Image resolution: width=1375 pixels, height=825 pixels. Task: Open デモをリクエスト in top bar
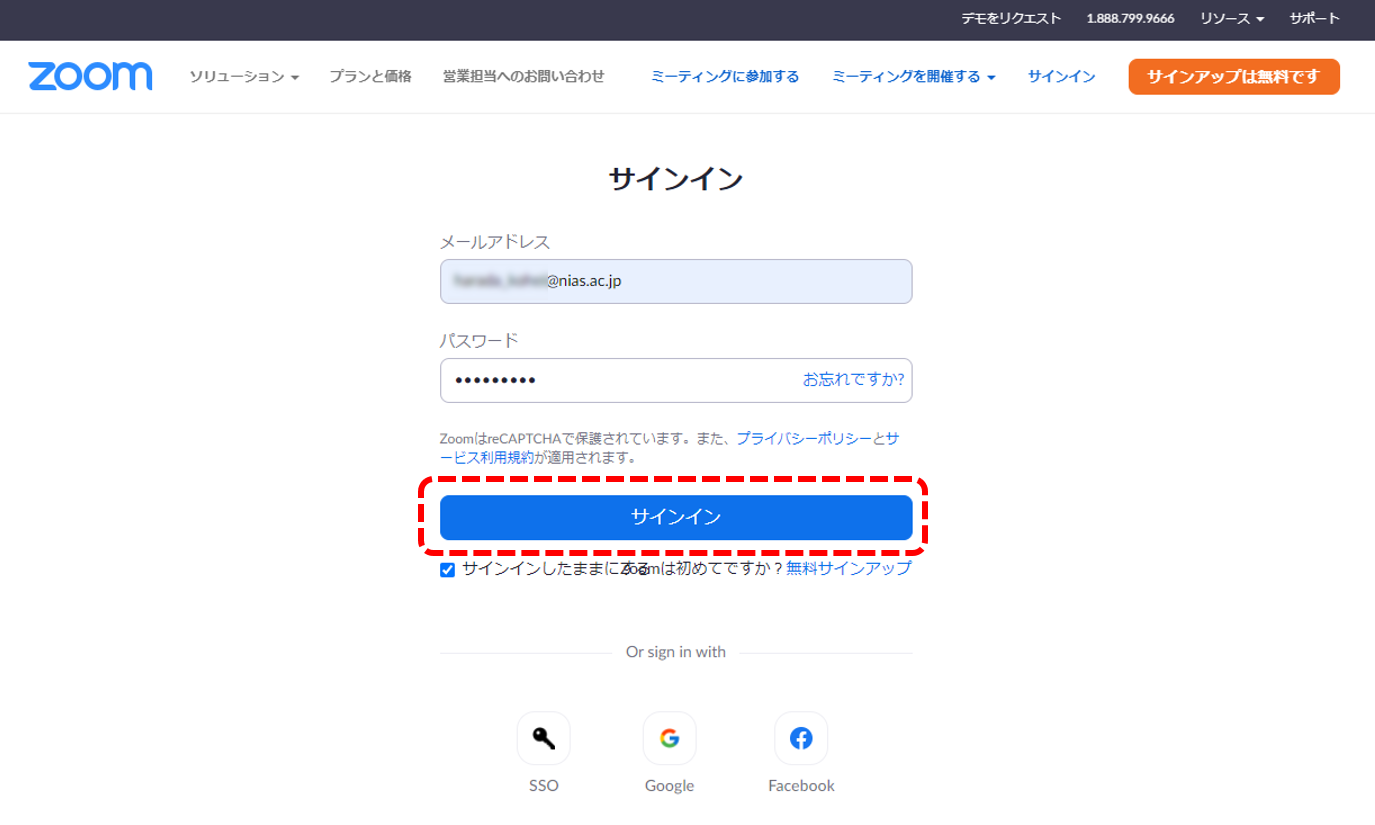pyautogui.click(x=1011, y=19)
